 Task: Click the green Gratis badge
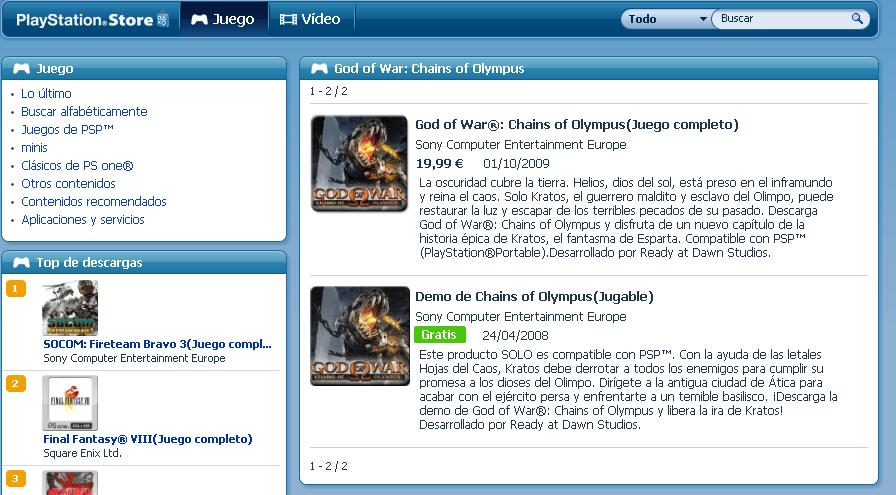439,334
